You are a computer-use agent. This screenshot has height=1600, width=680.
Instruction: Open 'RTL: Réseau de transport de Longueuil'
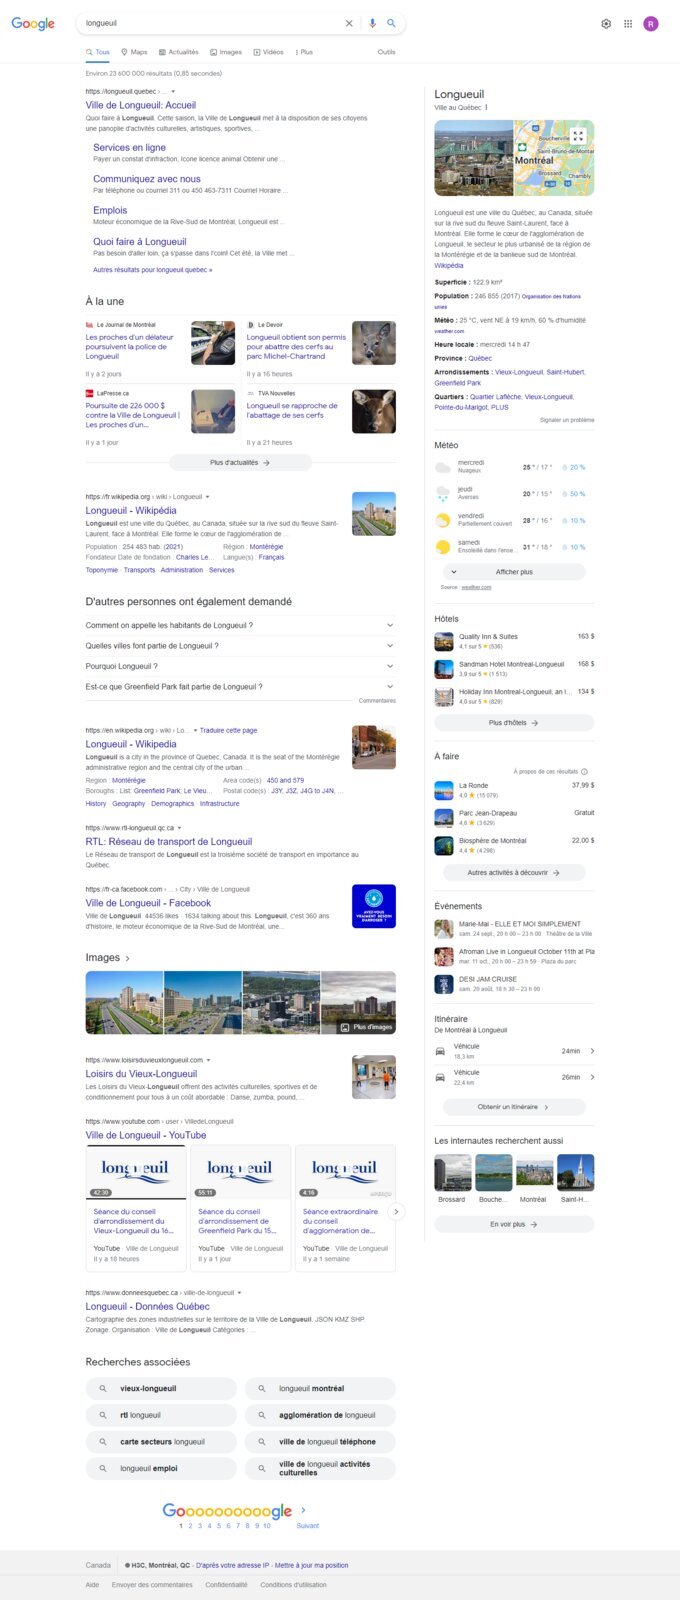(x=169, y=842)
